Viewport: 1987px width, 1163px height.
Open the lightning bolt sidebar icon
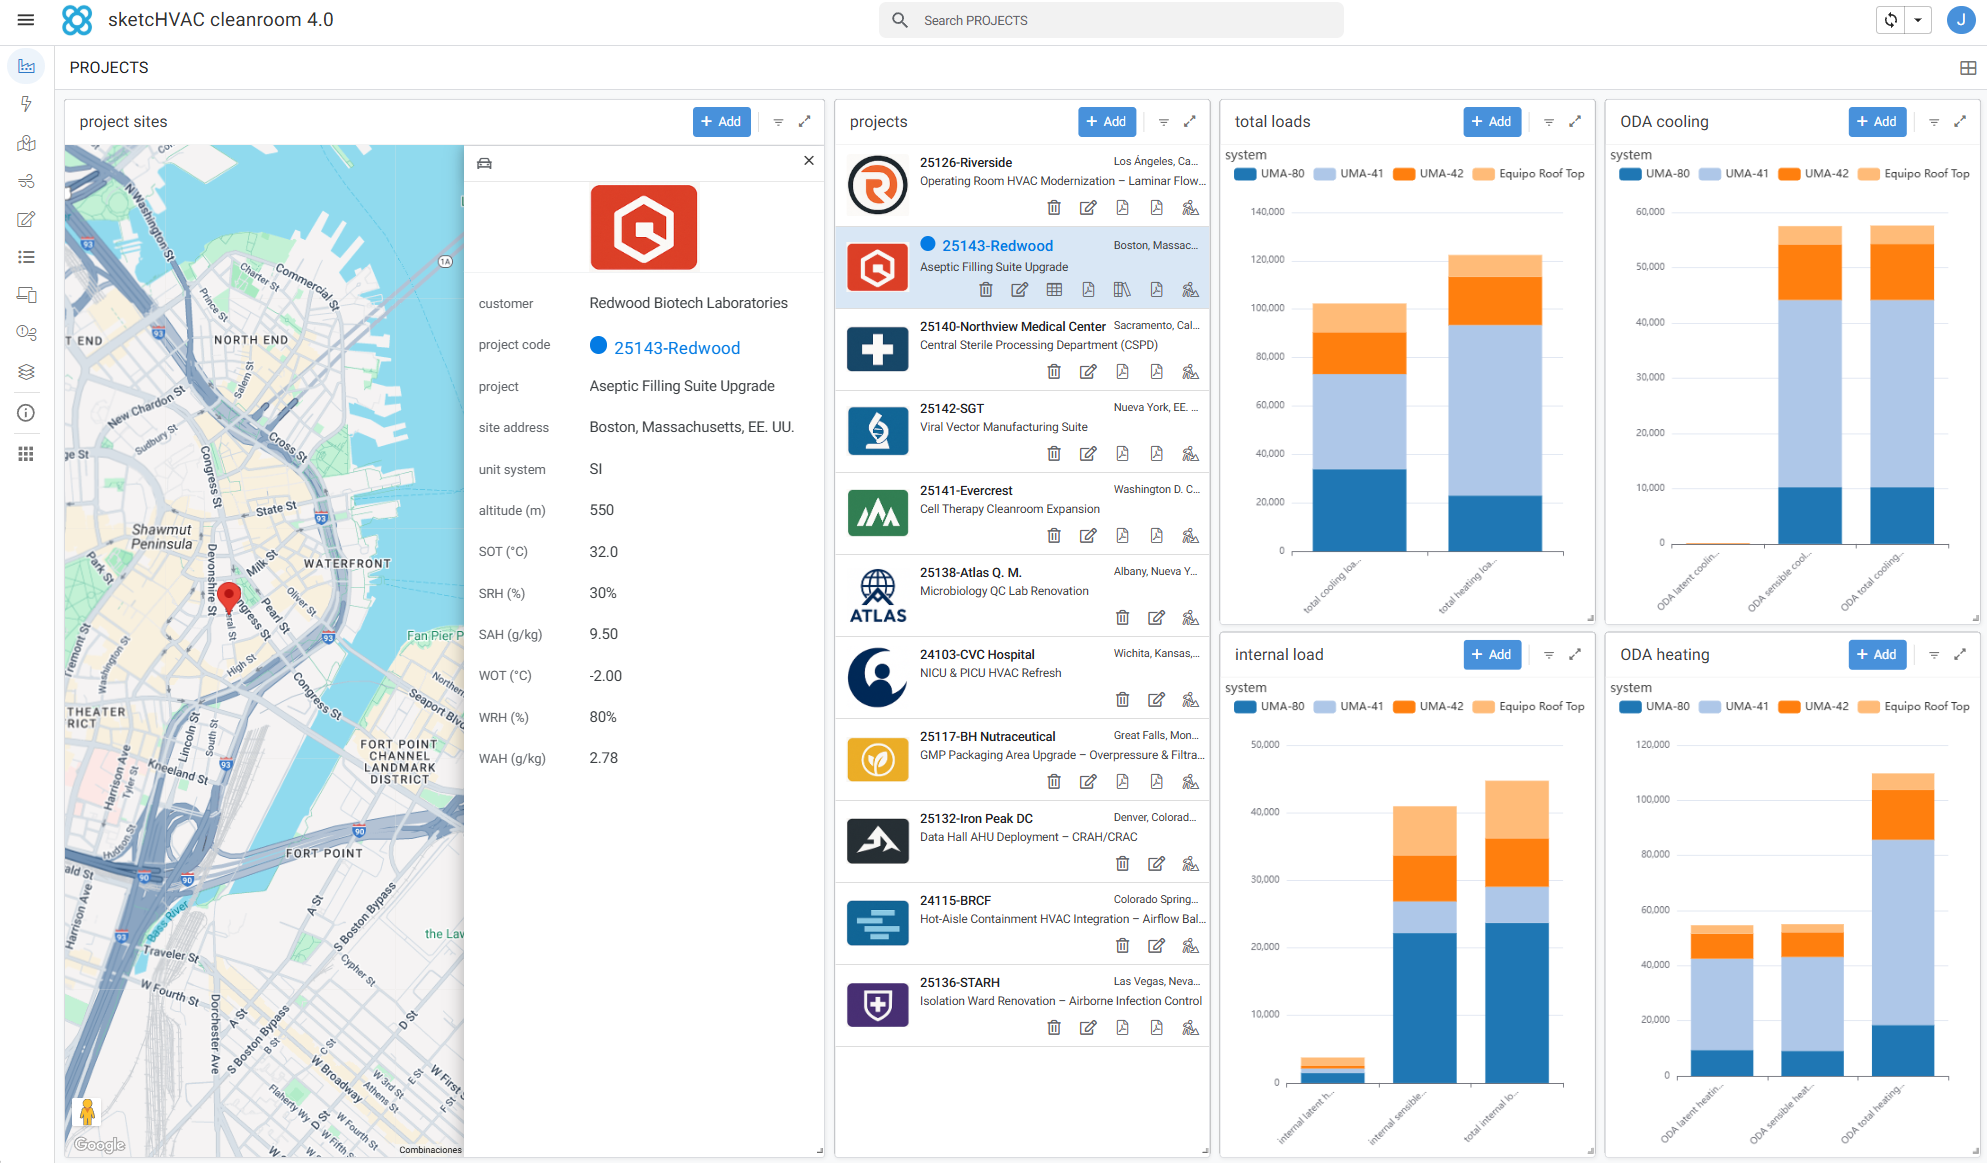(x=27, y=104)
